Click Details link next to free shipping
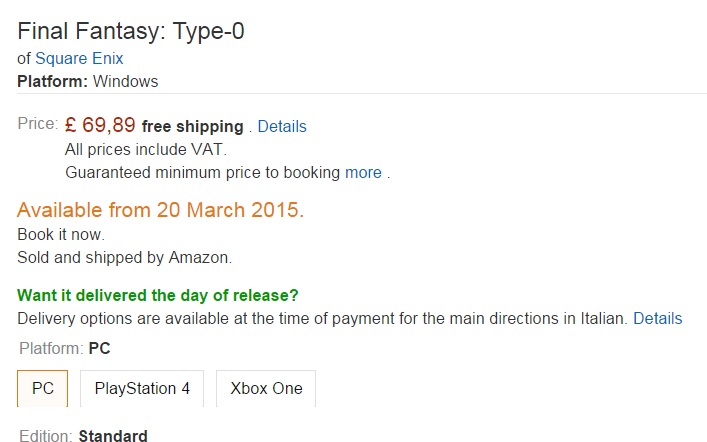707x442 pixels. (282, 127)
